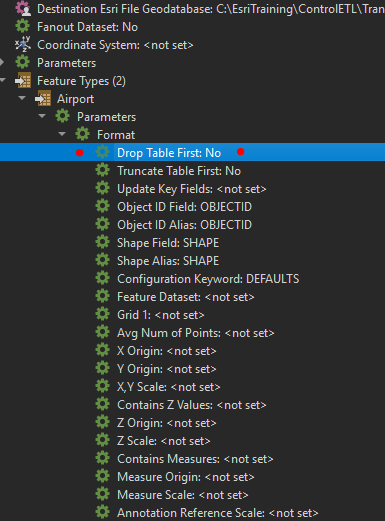Screen dimensions: 385x521
Task: Select Measure Scale: <not set>
Action: click(x=183, y=495)
